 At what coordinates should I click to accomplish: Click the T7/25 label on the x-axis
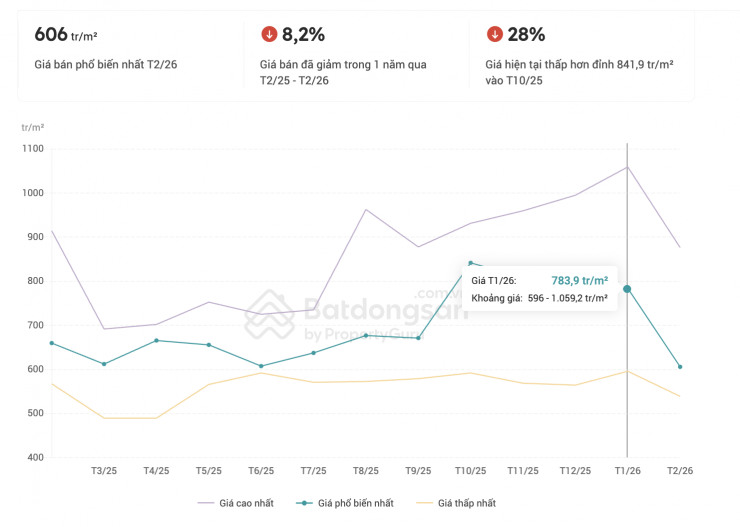click(x=313, y=470)
